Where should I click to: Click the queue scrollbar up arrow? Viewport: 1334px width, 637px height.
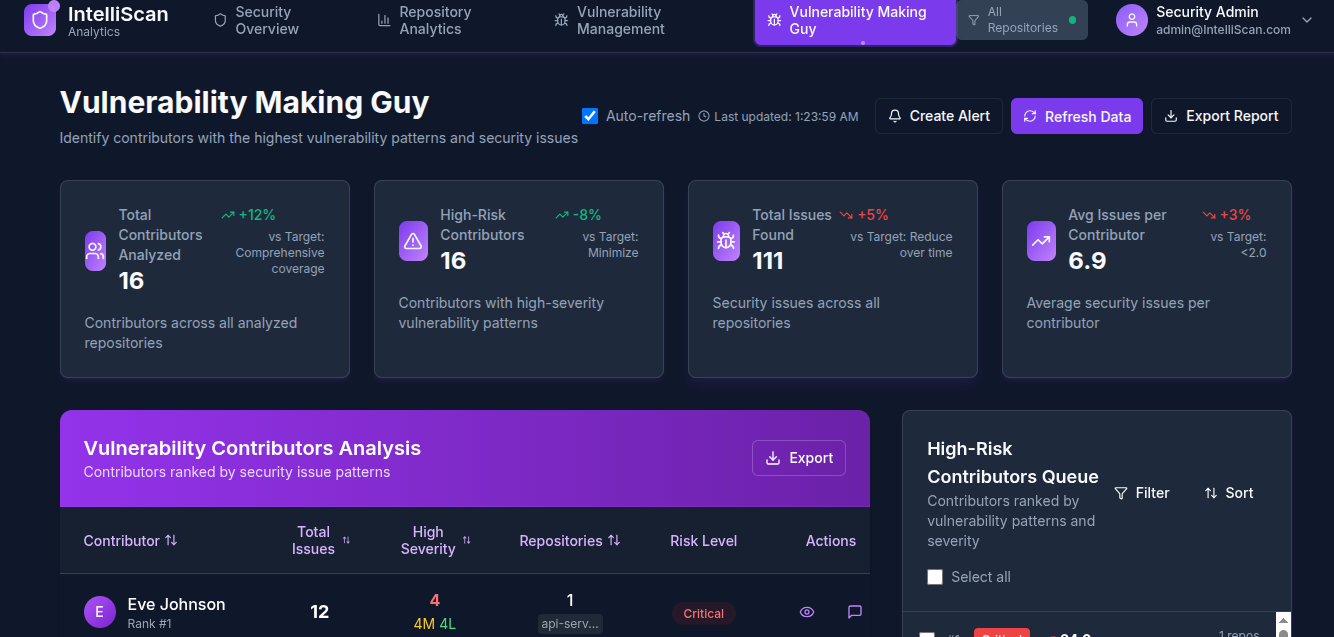[x=1284, y=620]
